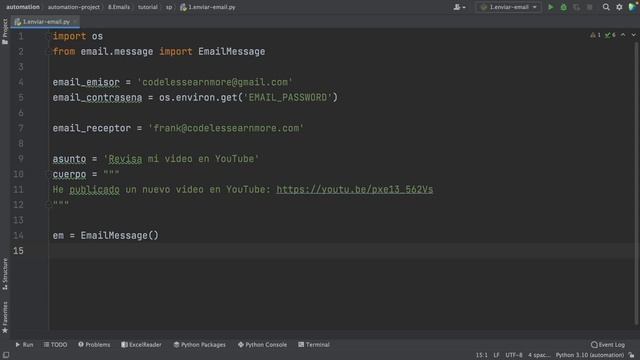Open the Structure tool window sidebar tab
The width and height of the screenshot is (640, 360).
pyautogui.click(x=5, y=274)
